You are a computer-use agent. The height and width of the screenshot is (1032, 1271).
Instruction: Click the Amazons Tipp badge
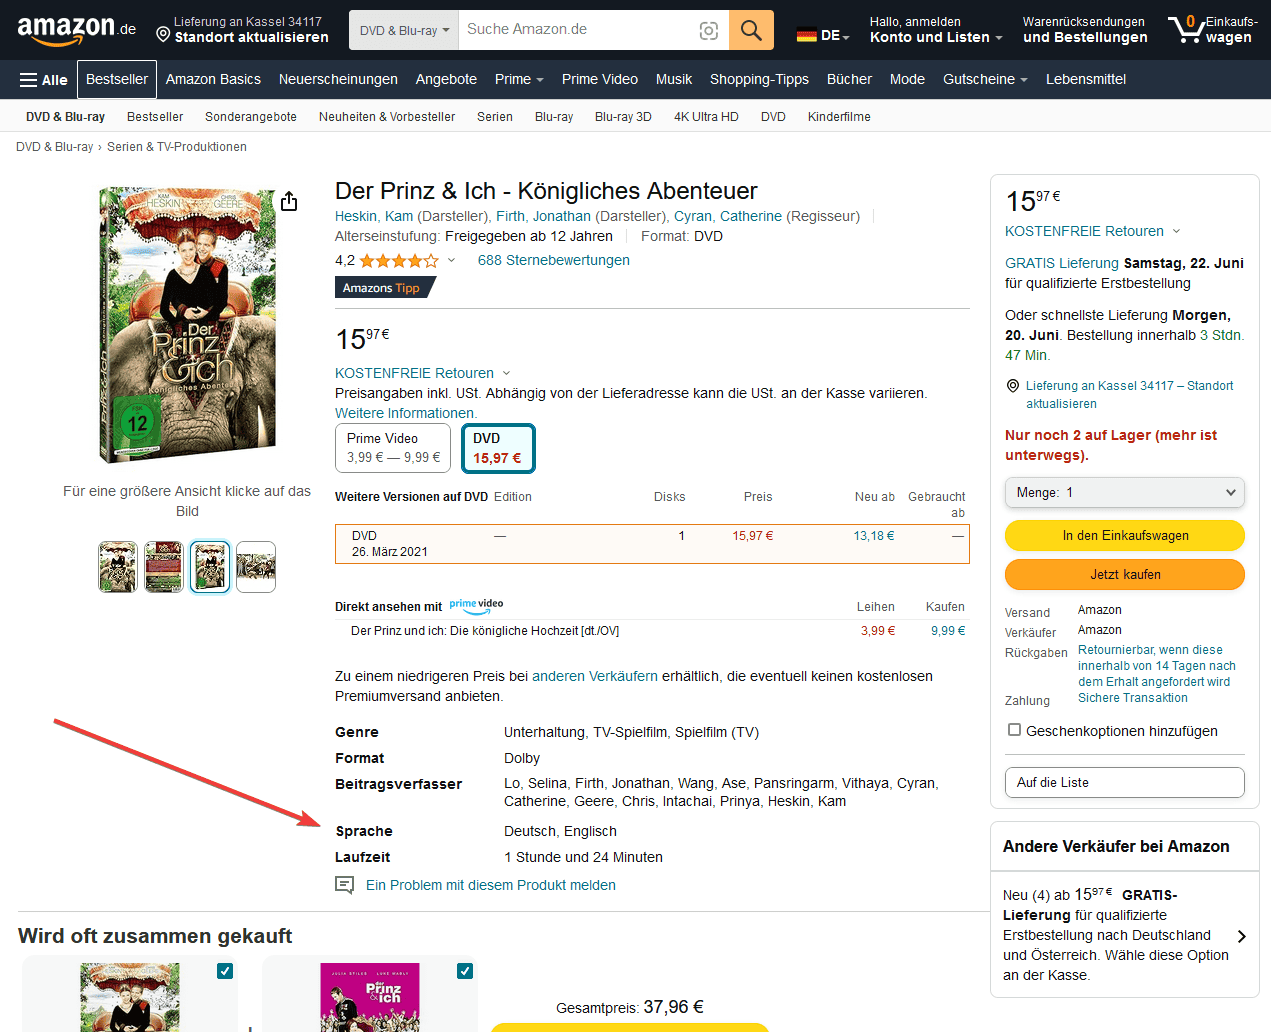tap(385, 288)
